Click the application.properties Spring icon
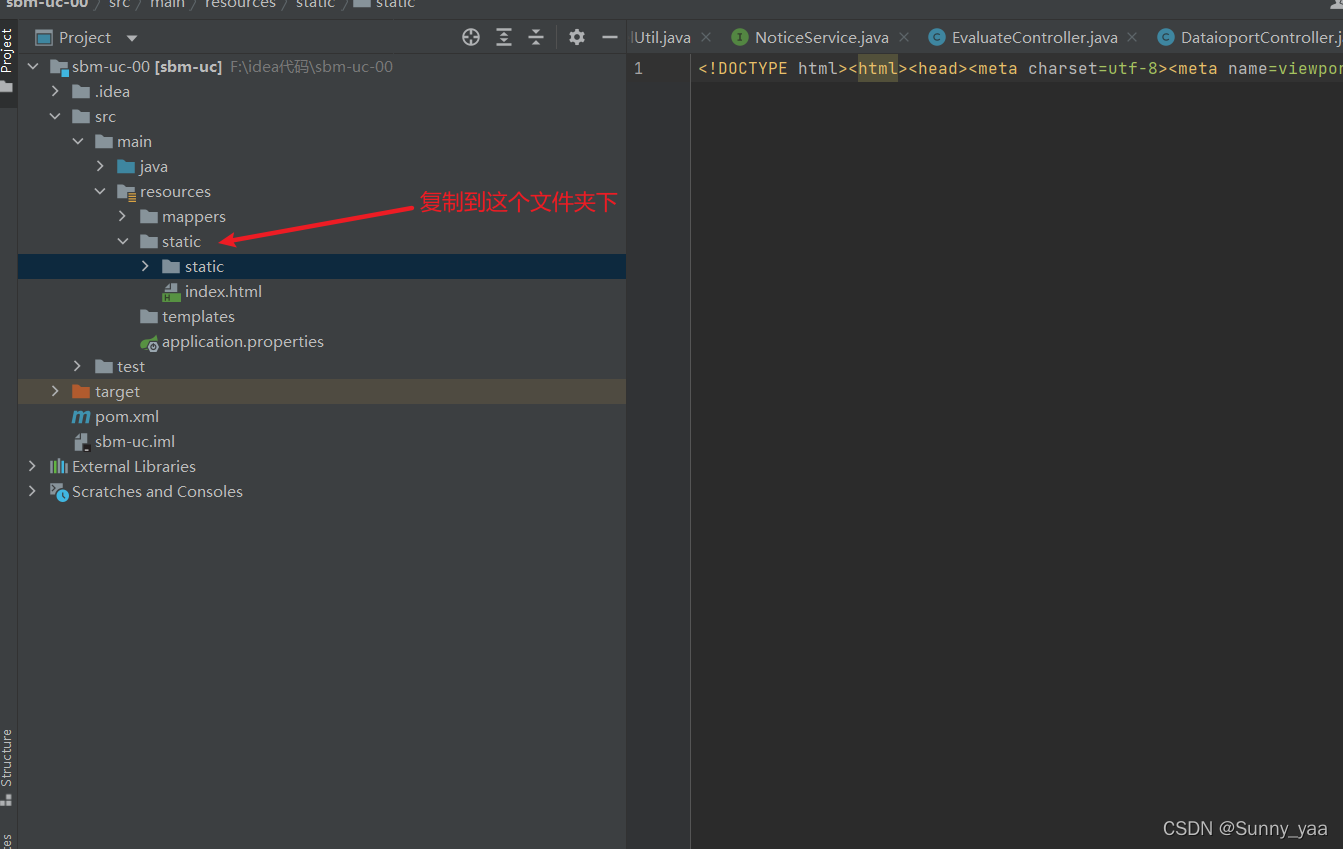 pos(149,342)
